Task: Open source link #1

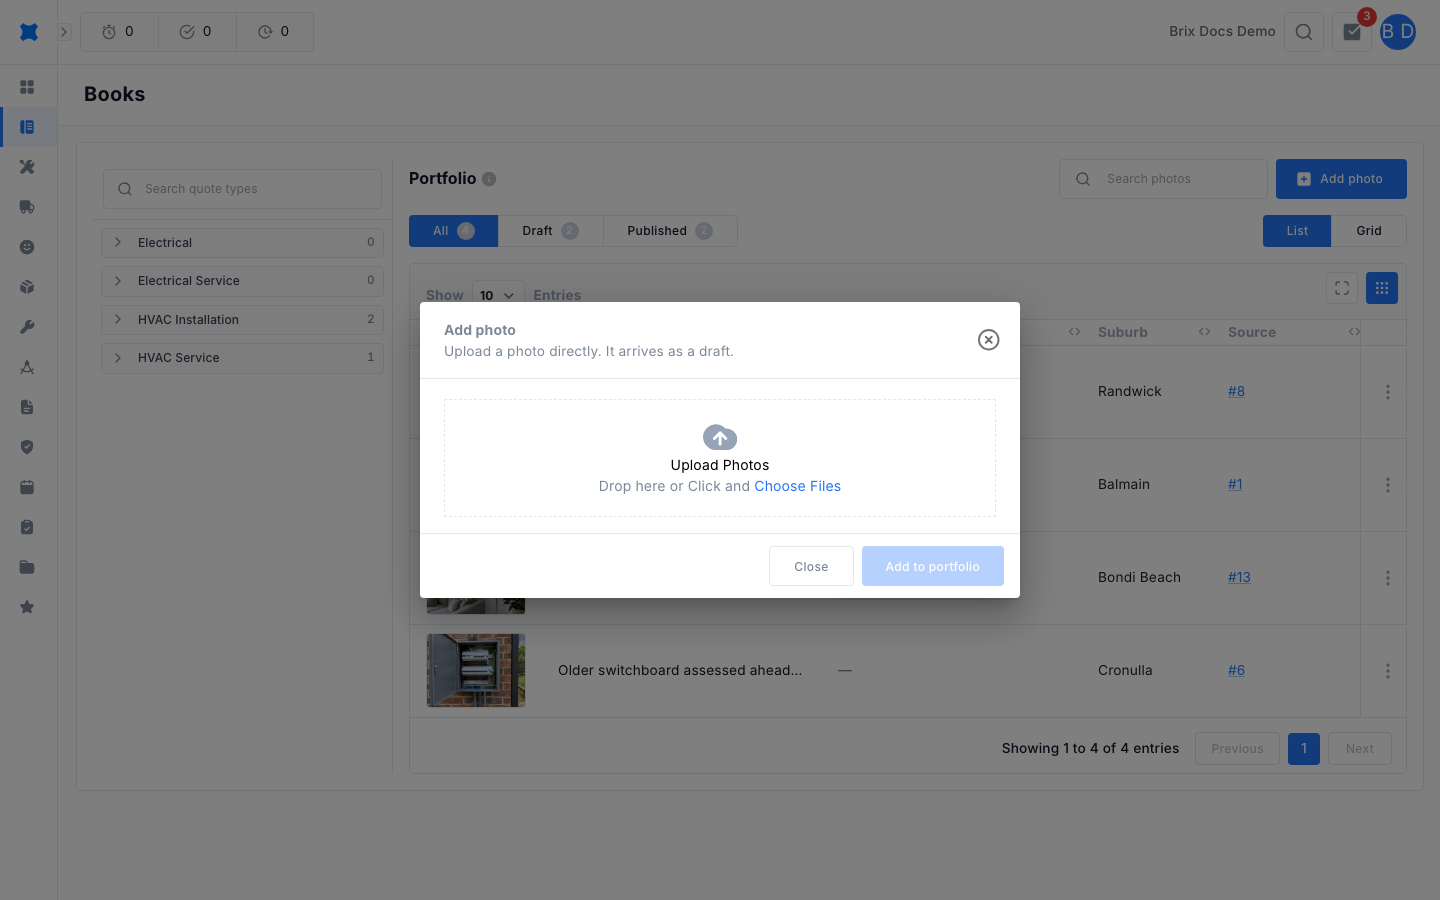Action: click(1235, 484)
